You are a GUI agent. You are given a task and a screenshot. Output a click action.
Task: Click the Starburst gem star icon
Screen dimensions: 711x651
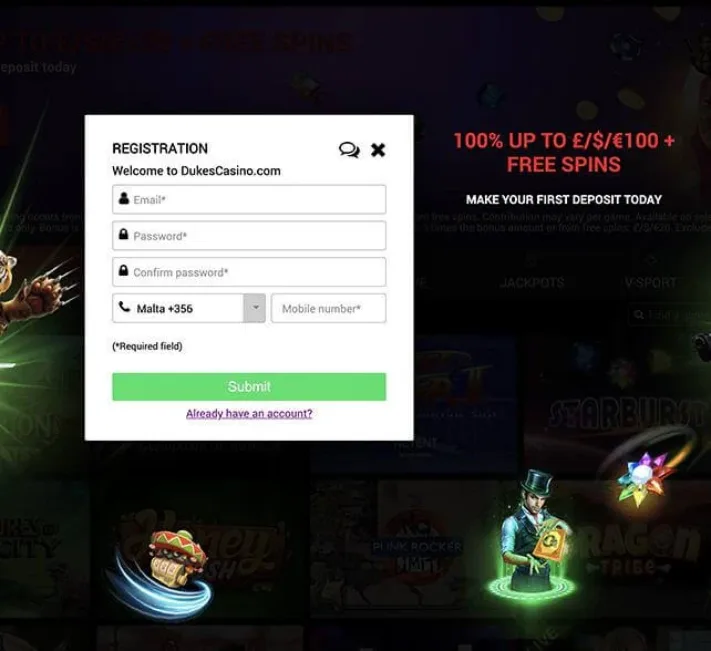(x=642, y=478)
